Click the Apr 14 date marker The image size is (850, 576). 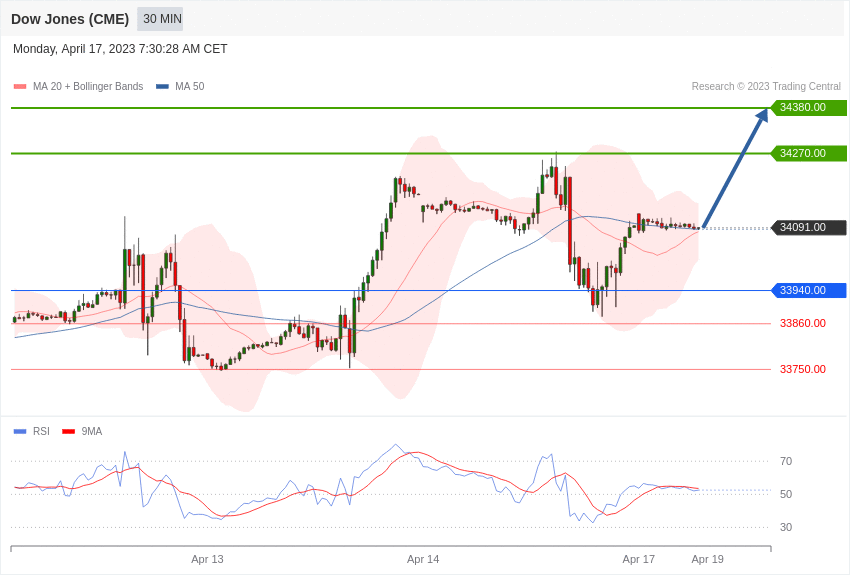pos(423,559)
